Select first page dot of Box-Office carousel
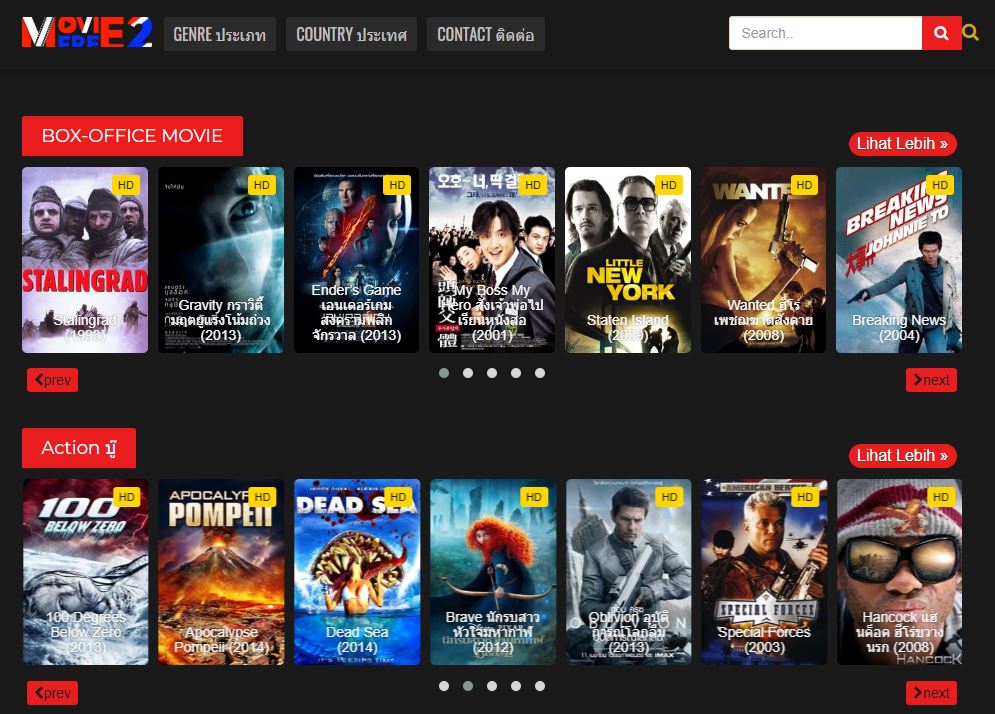This screenshot has width=995, height=714. 444,373
